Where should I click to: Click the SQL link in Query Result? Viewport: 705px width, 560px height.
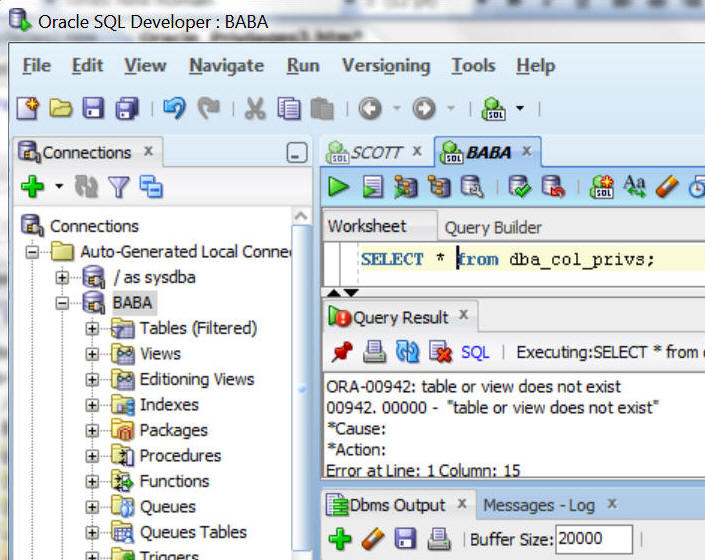point(475,353)
